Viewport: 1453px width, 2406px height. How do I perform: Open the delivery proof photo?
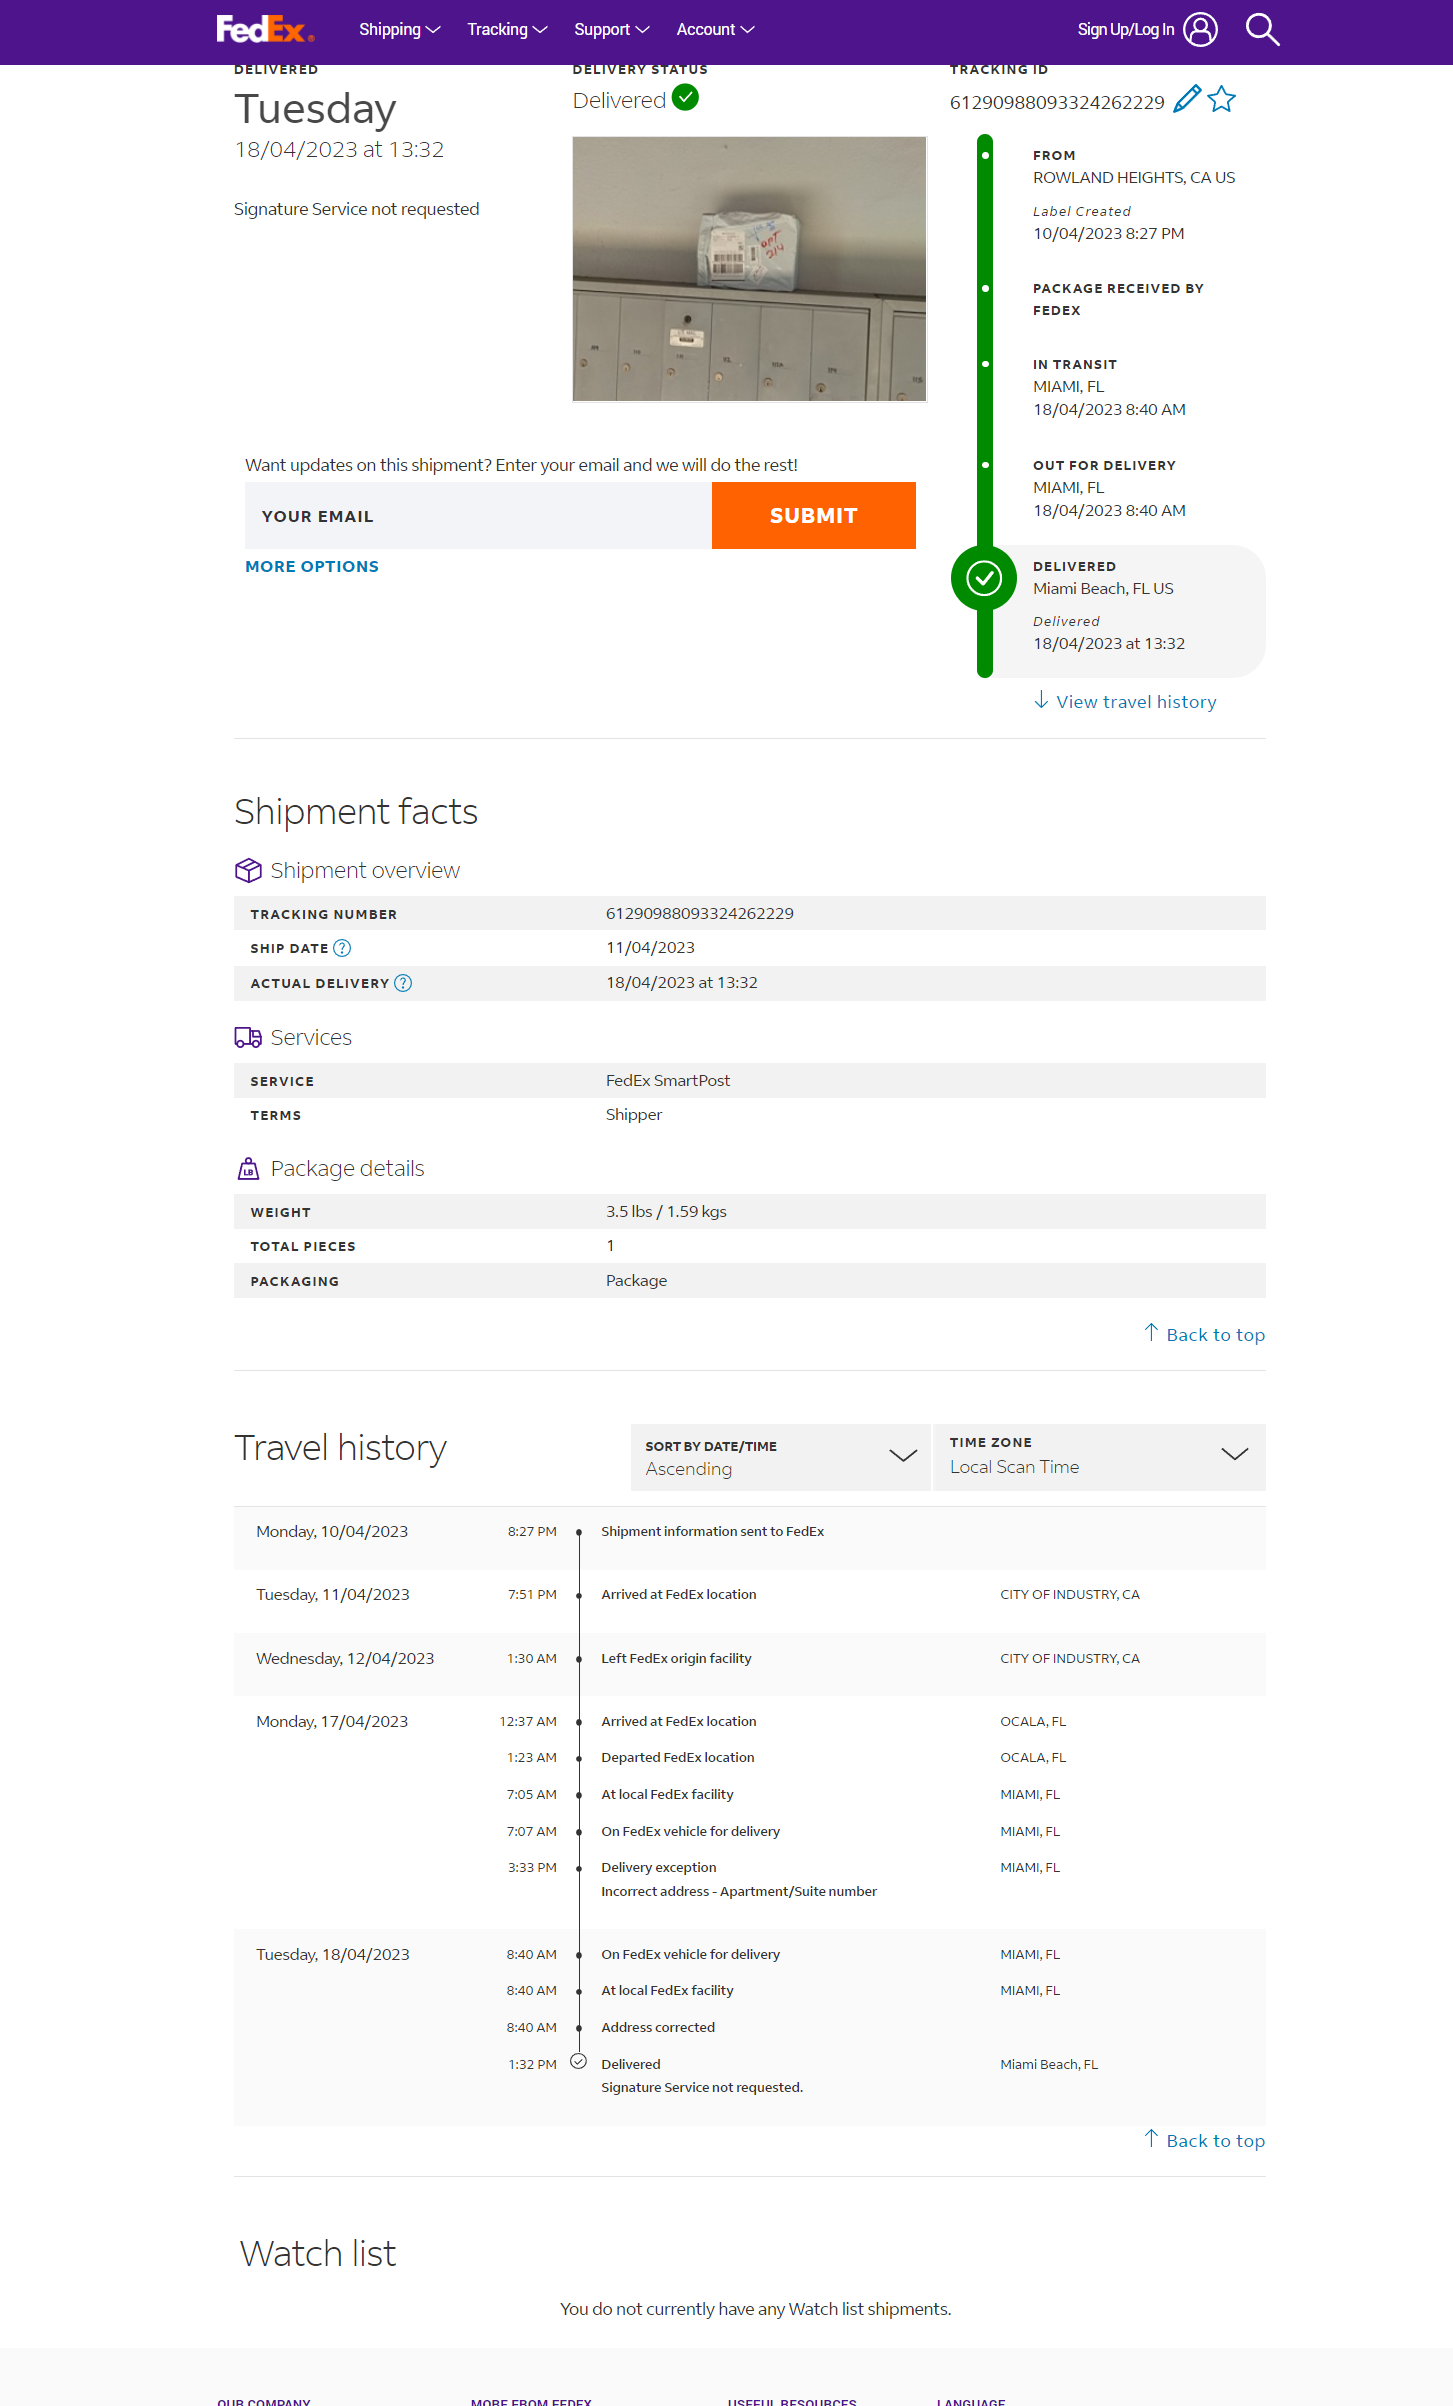click(749, 269)
